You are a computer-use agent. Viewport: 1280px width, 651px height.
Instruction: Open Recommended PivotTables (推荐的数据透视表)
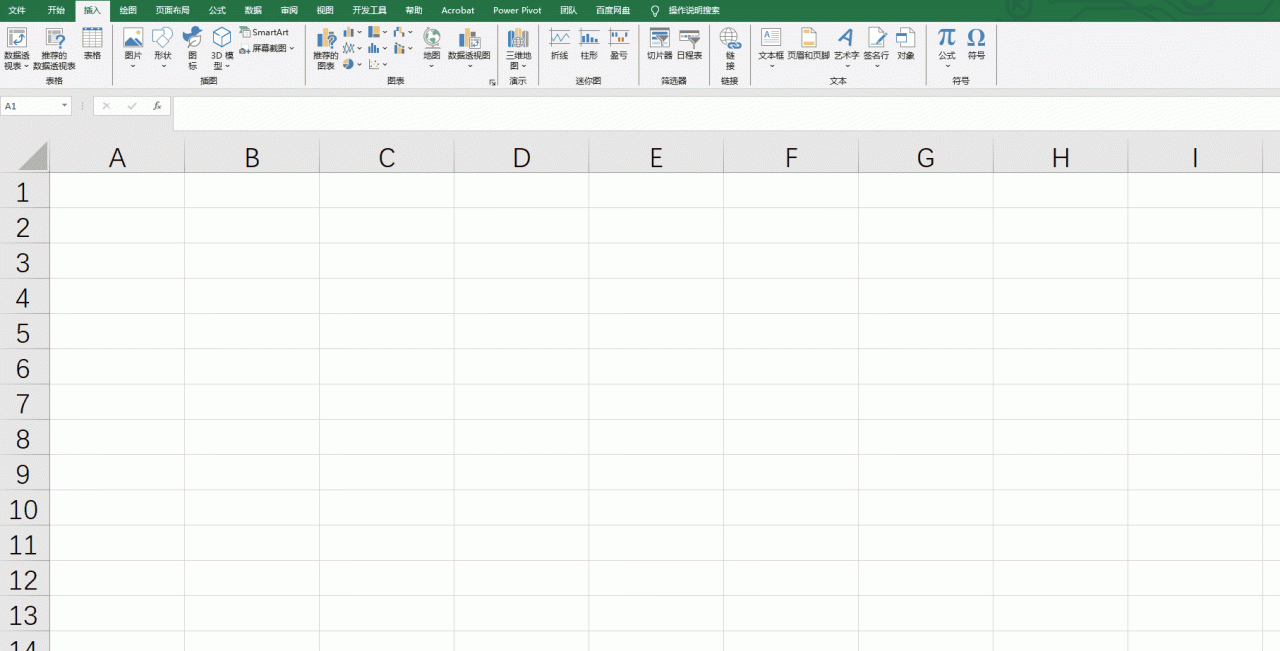54,48
